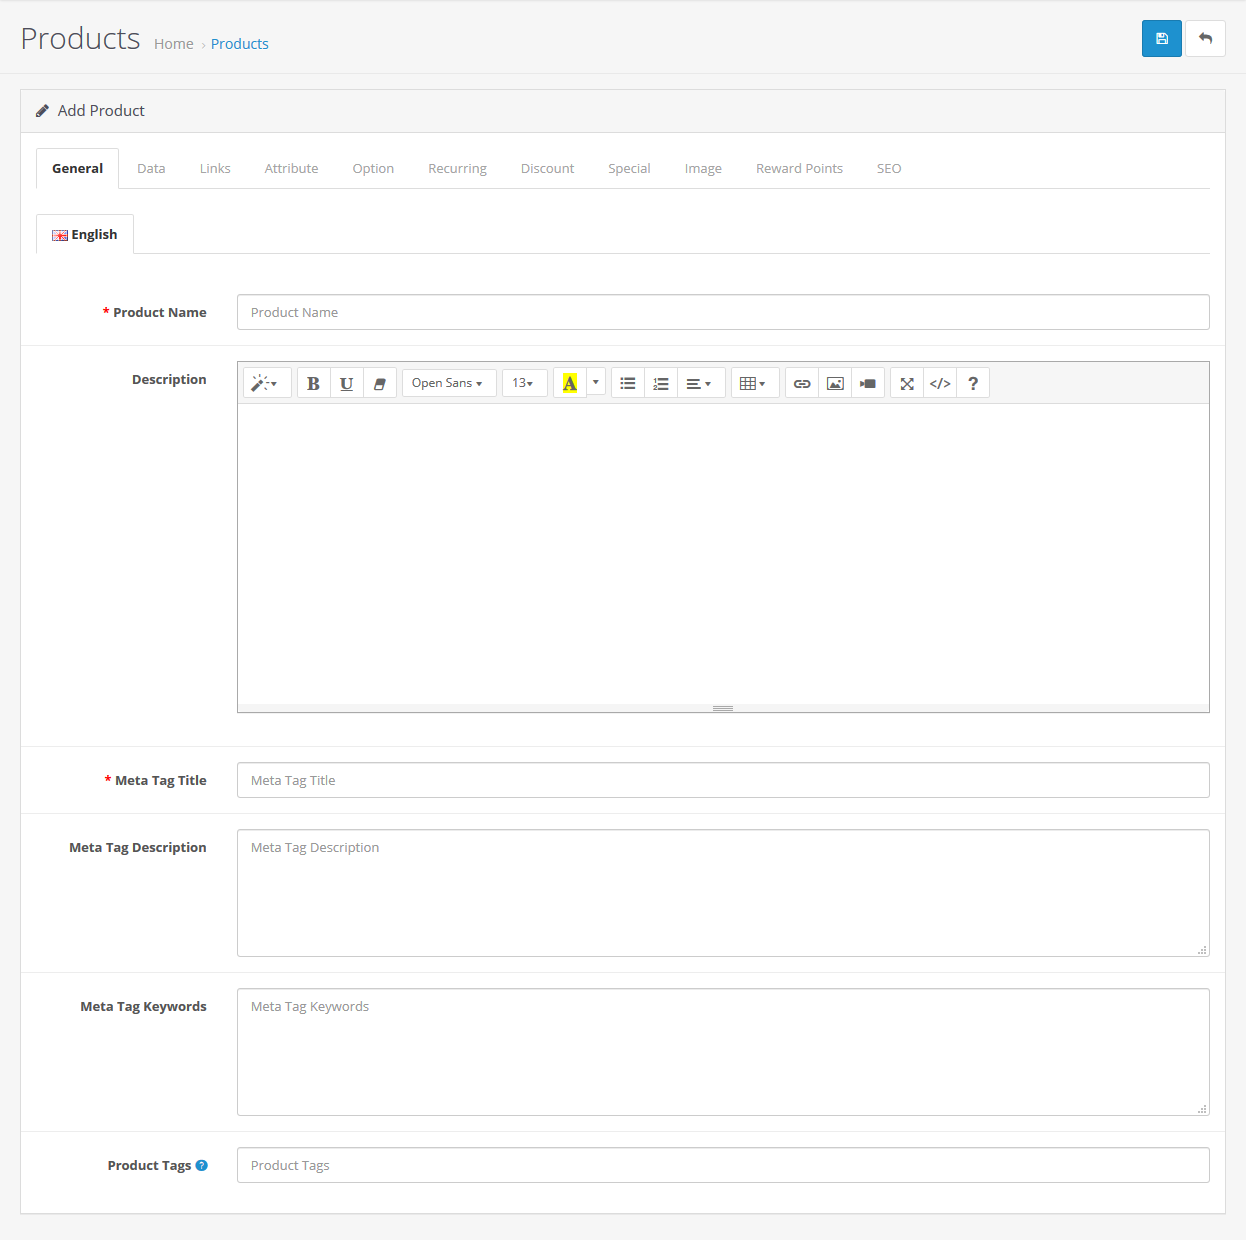Viewport: 1246px width, 1240px height.
Task: Click the Cancel back-arrow icon
Action: [x=1205, y=39]
